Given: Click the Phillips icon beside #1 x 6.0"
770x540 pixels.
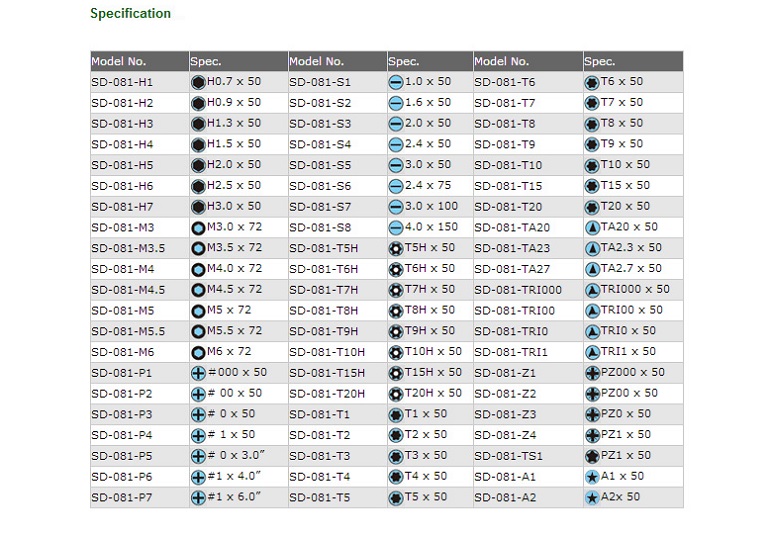Looking at the screenshot, I should [198, 498].
